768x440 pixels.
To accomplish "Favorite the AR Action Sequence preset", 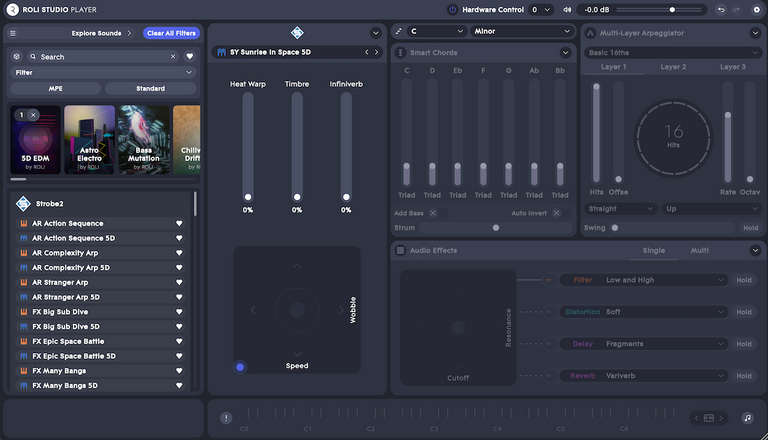I will pos(179,223).
